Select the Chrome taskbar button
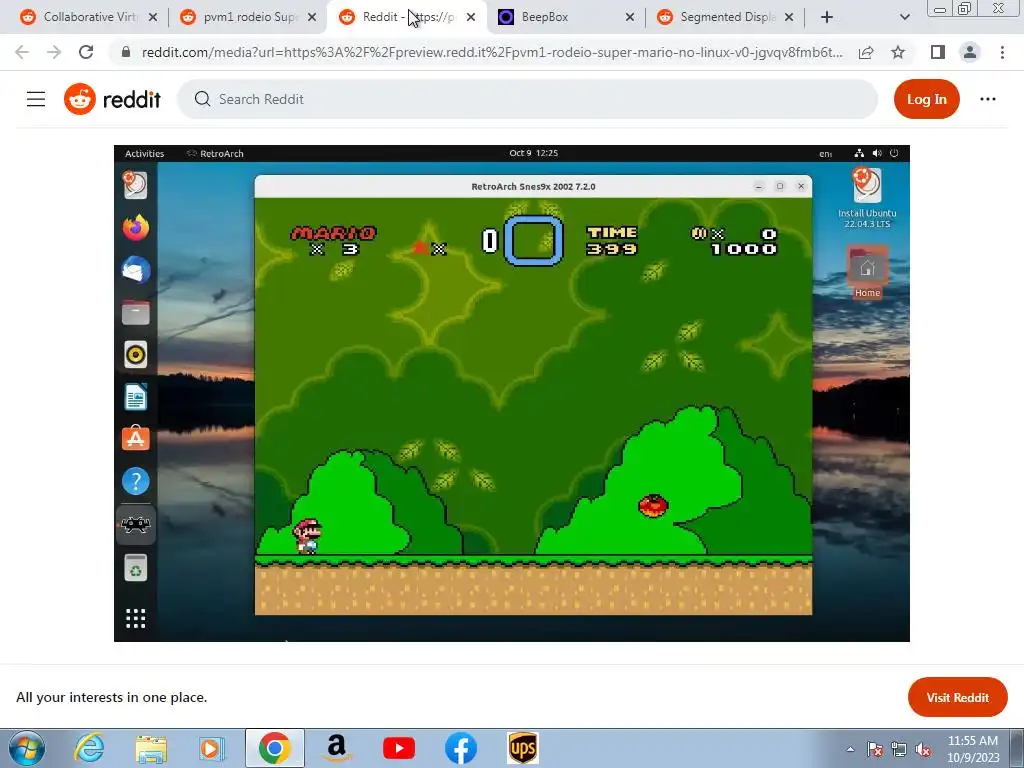The height and width of the screenshot is (768, 1024). [x=274, y=748]
